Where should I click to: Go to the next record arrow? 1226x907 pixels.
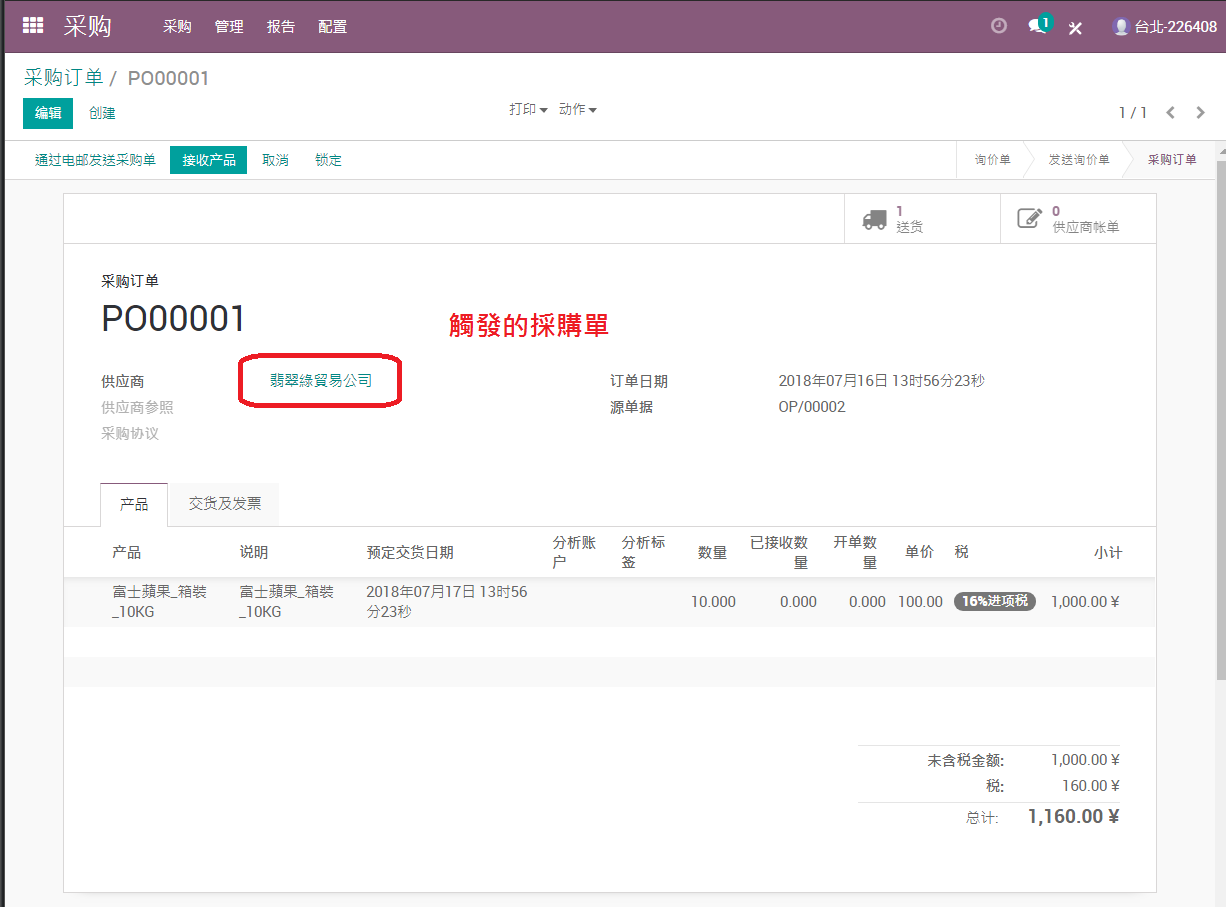point(1201,112)
